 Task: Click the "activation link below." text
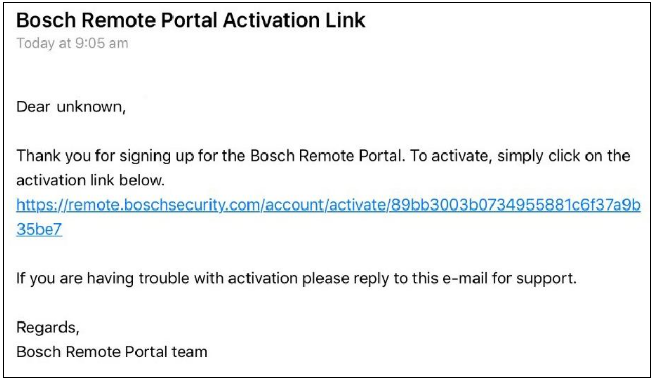click(x=91, y=180)
